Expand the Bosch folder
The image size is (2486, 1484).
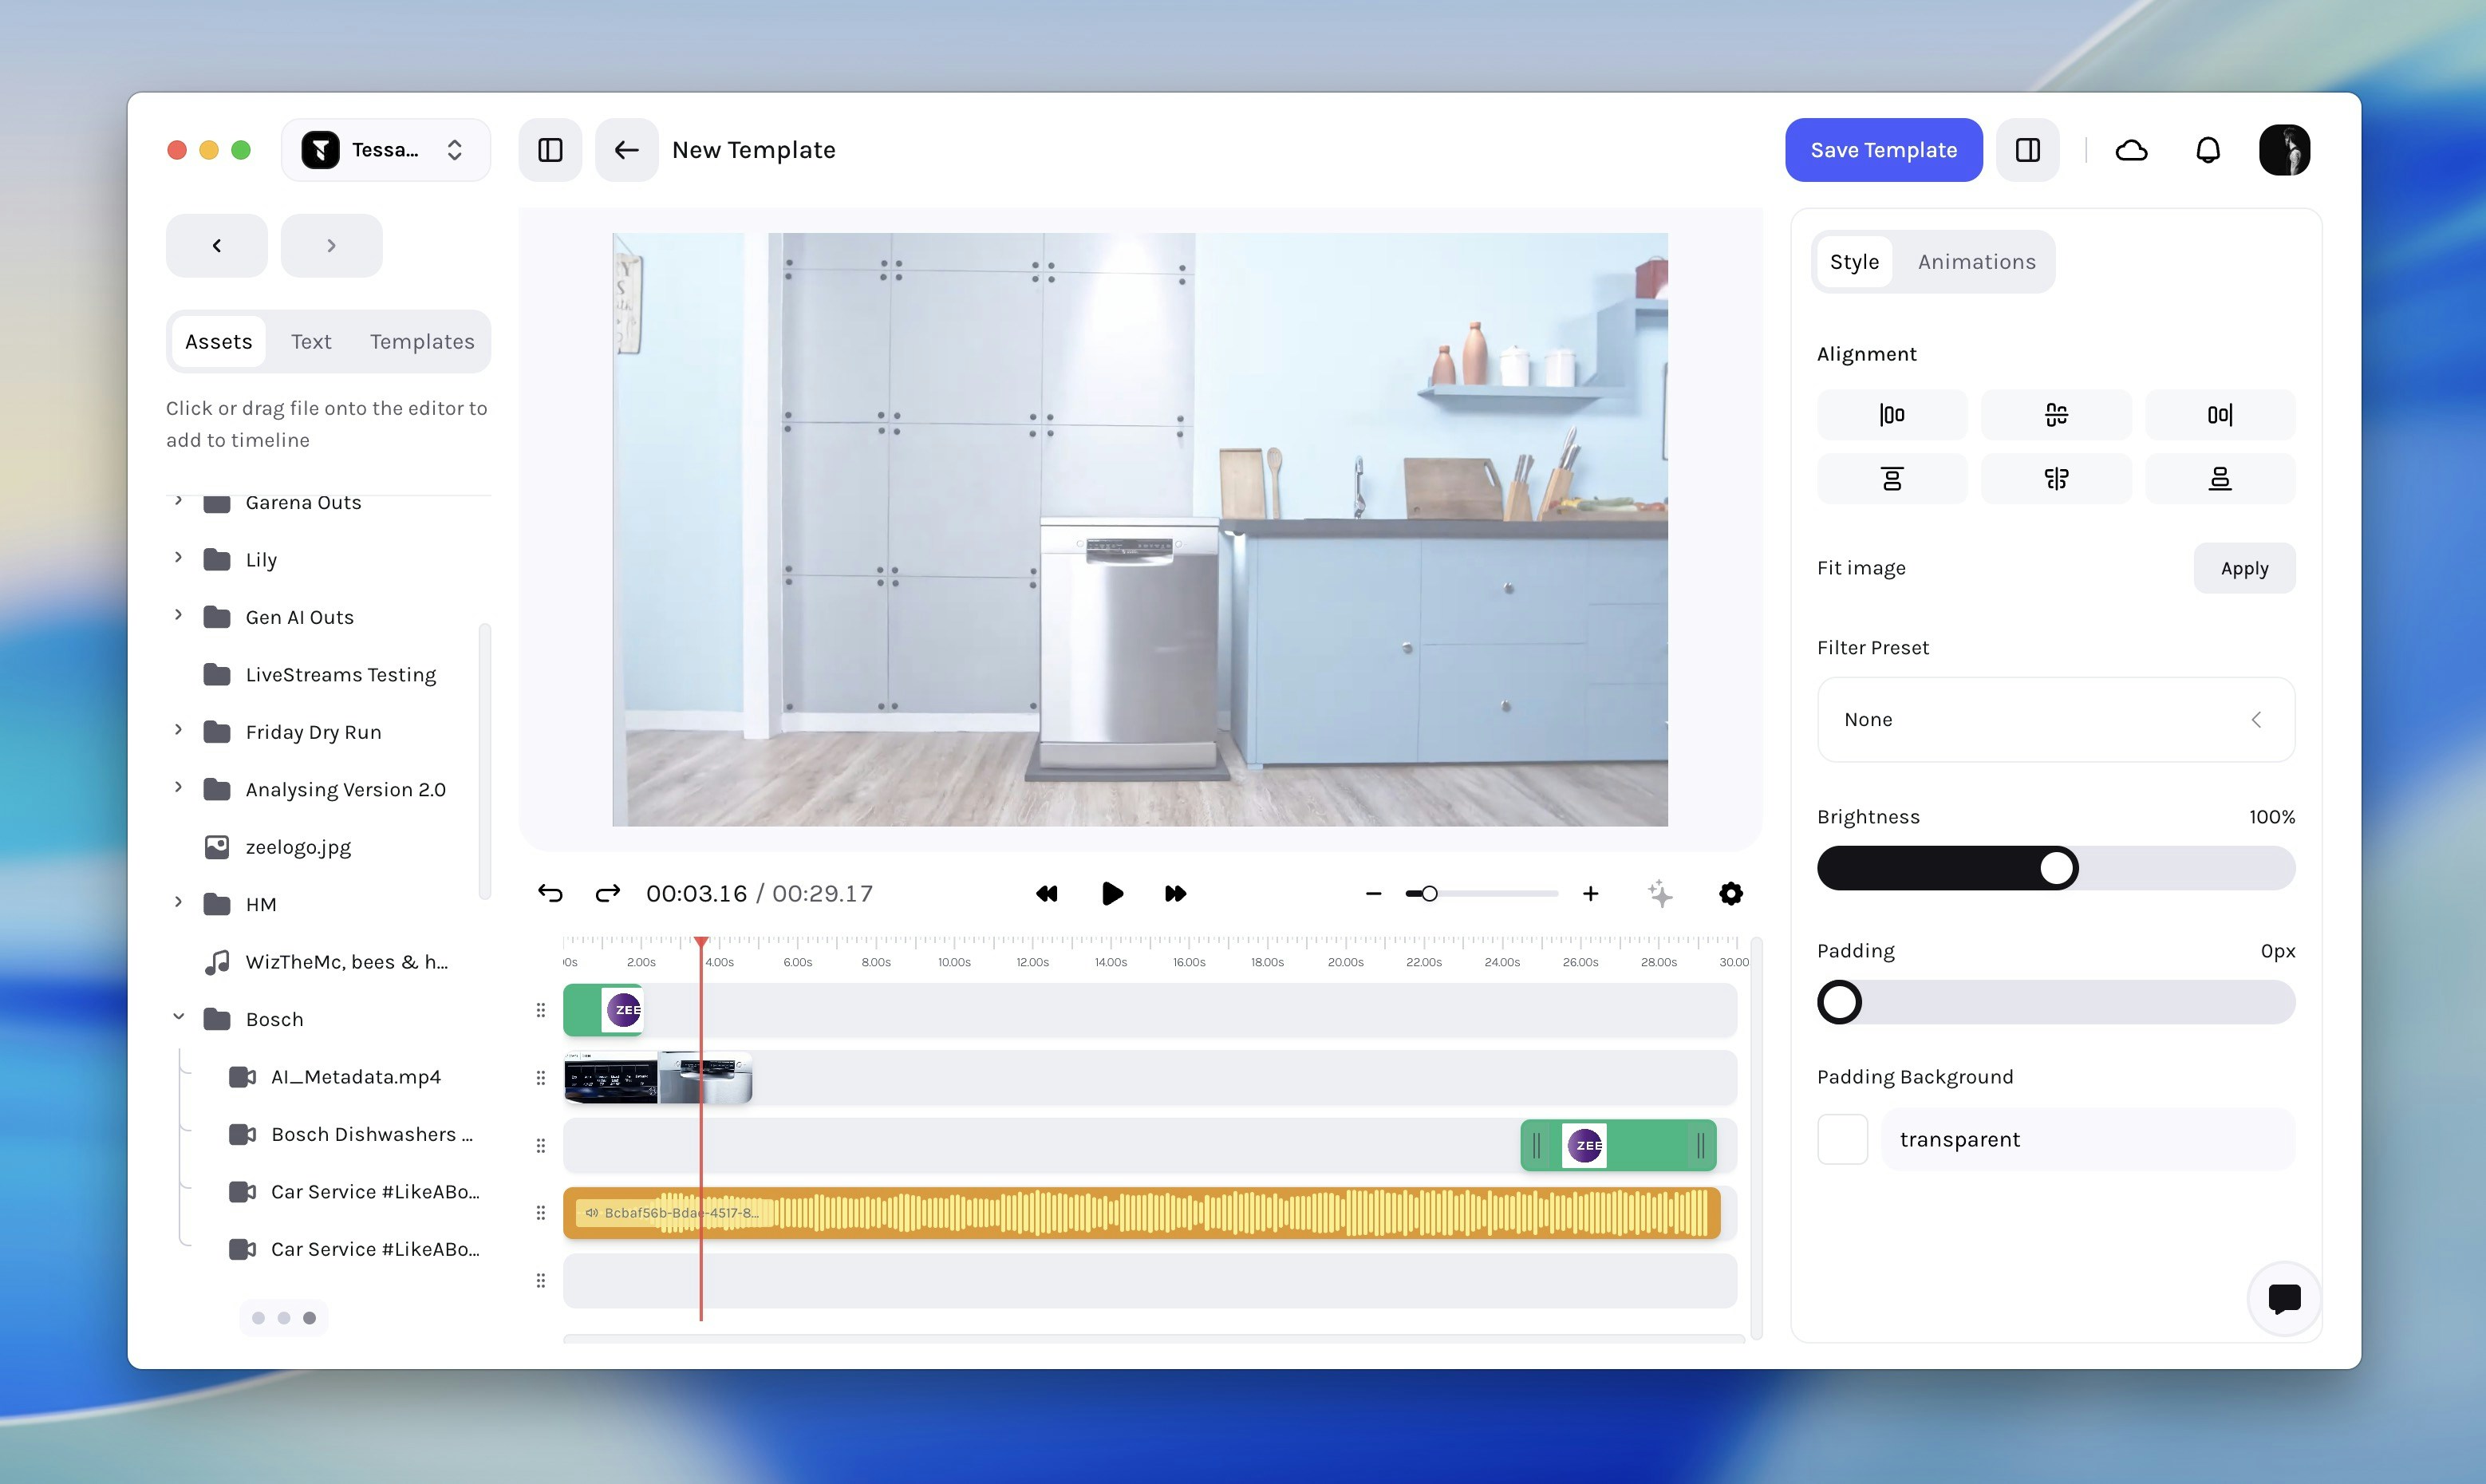click(x=179, y=1017)
